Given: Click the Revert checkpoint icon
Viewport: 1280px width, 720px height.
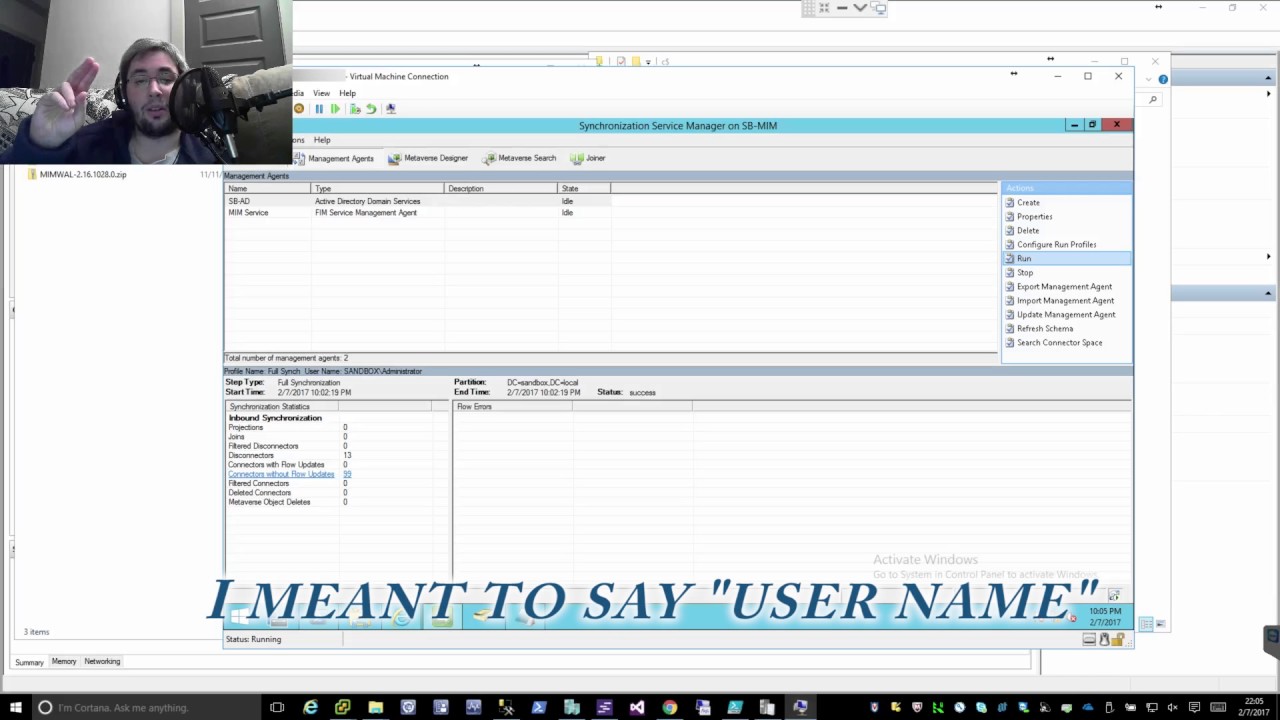Looking at the screenshot, I should 371,109.
